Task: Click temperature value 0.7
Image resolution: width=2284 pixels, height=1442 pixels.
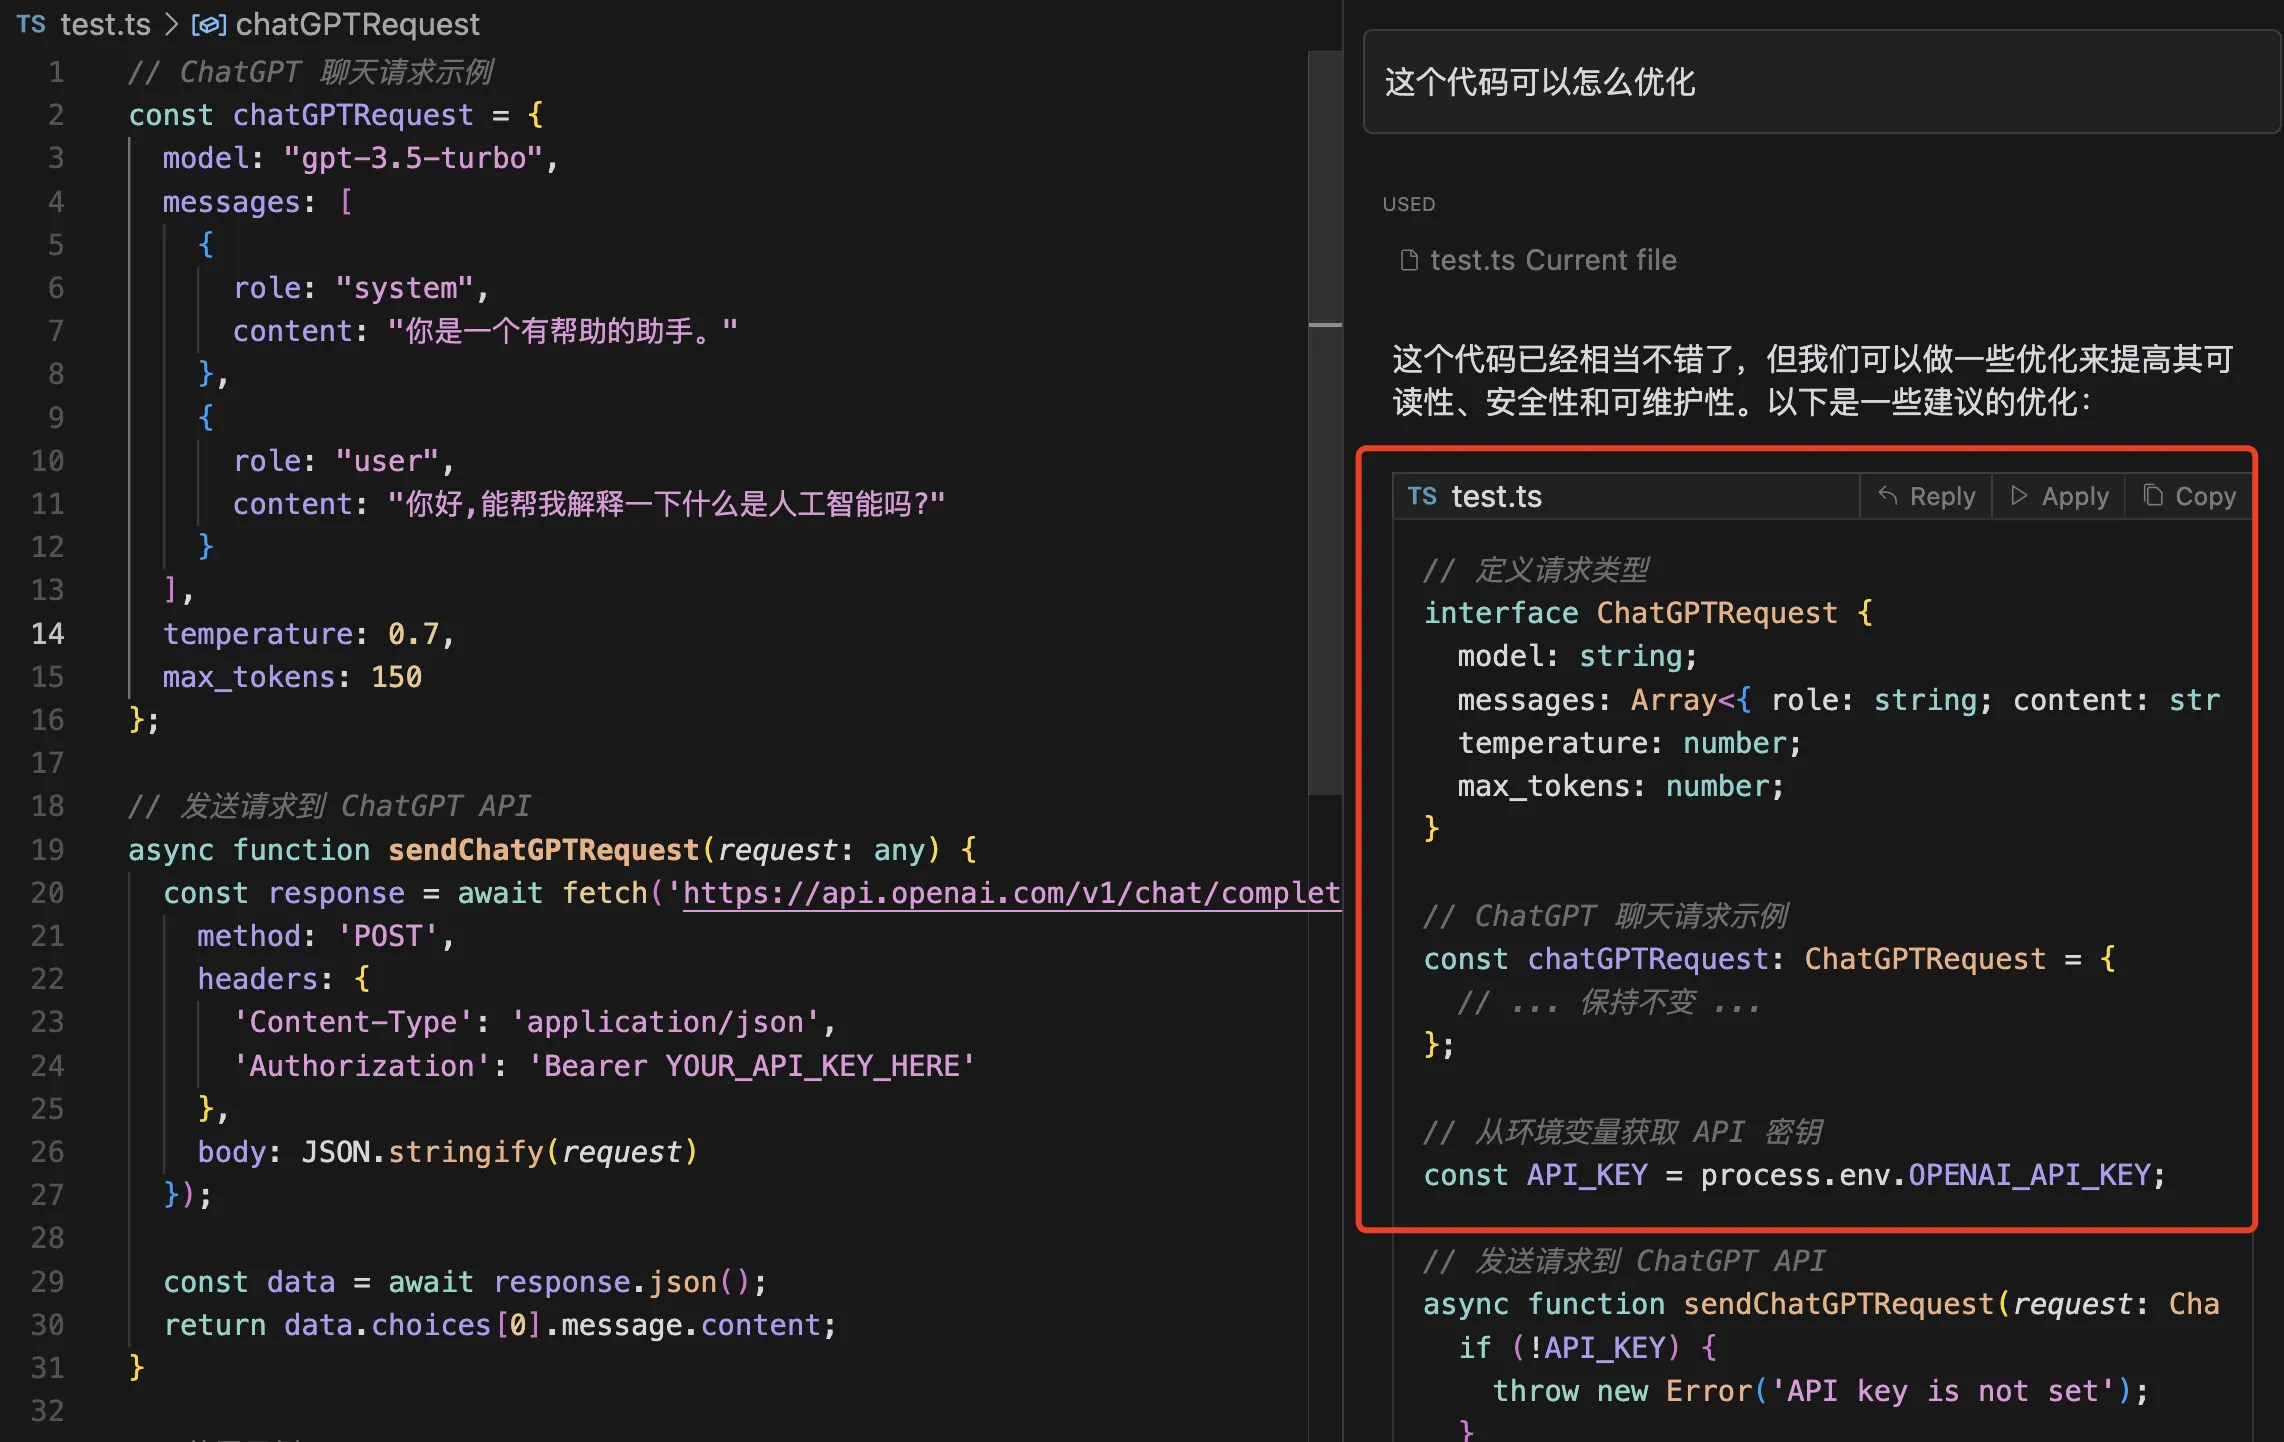Action: (x=413, y=634)
